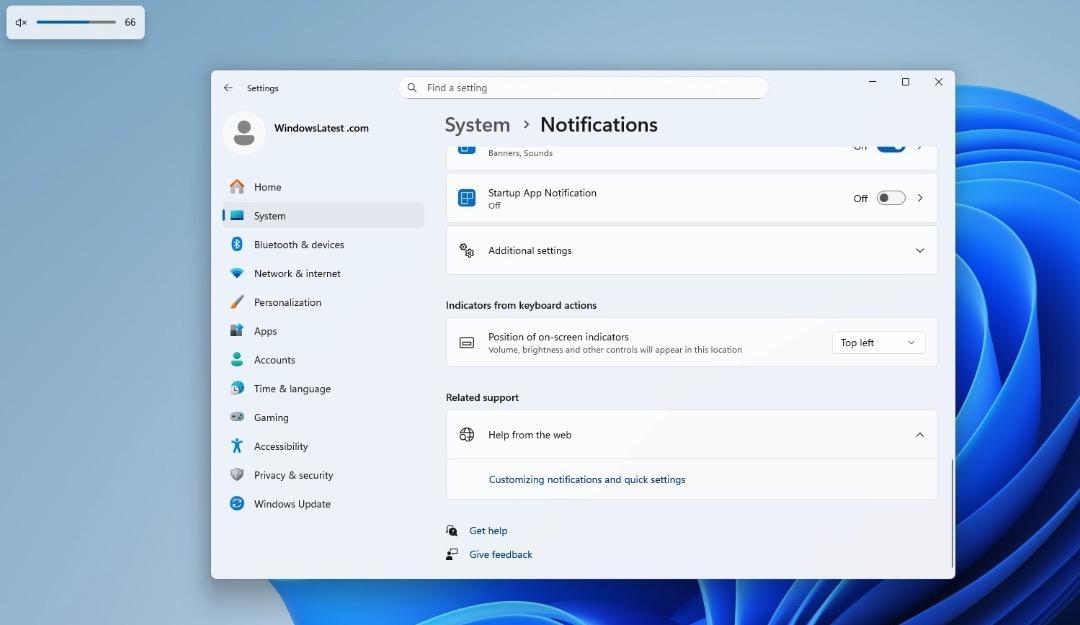1080x625 pixels.
Task: Open the on-screen indicators position dropdown
Action: 877,342
